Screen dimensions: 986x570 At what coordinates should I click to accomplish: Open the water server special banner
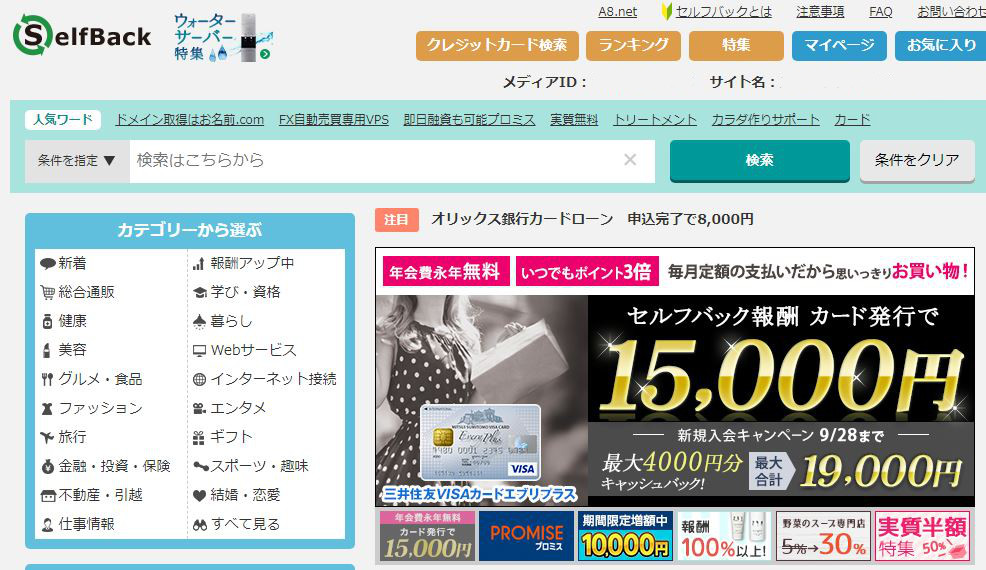tap(223, 37)
